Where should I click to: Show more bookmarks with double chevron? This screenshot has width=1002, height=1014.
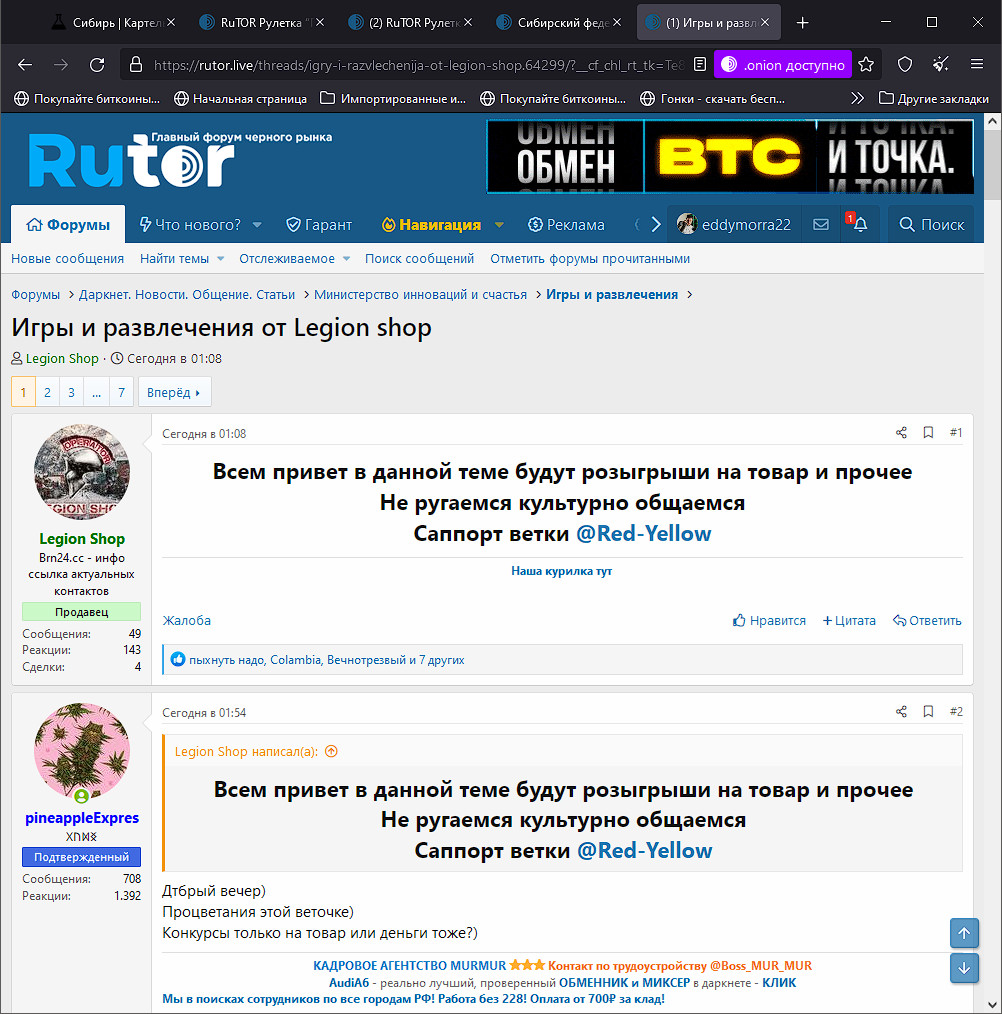pos(857,98)
